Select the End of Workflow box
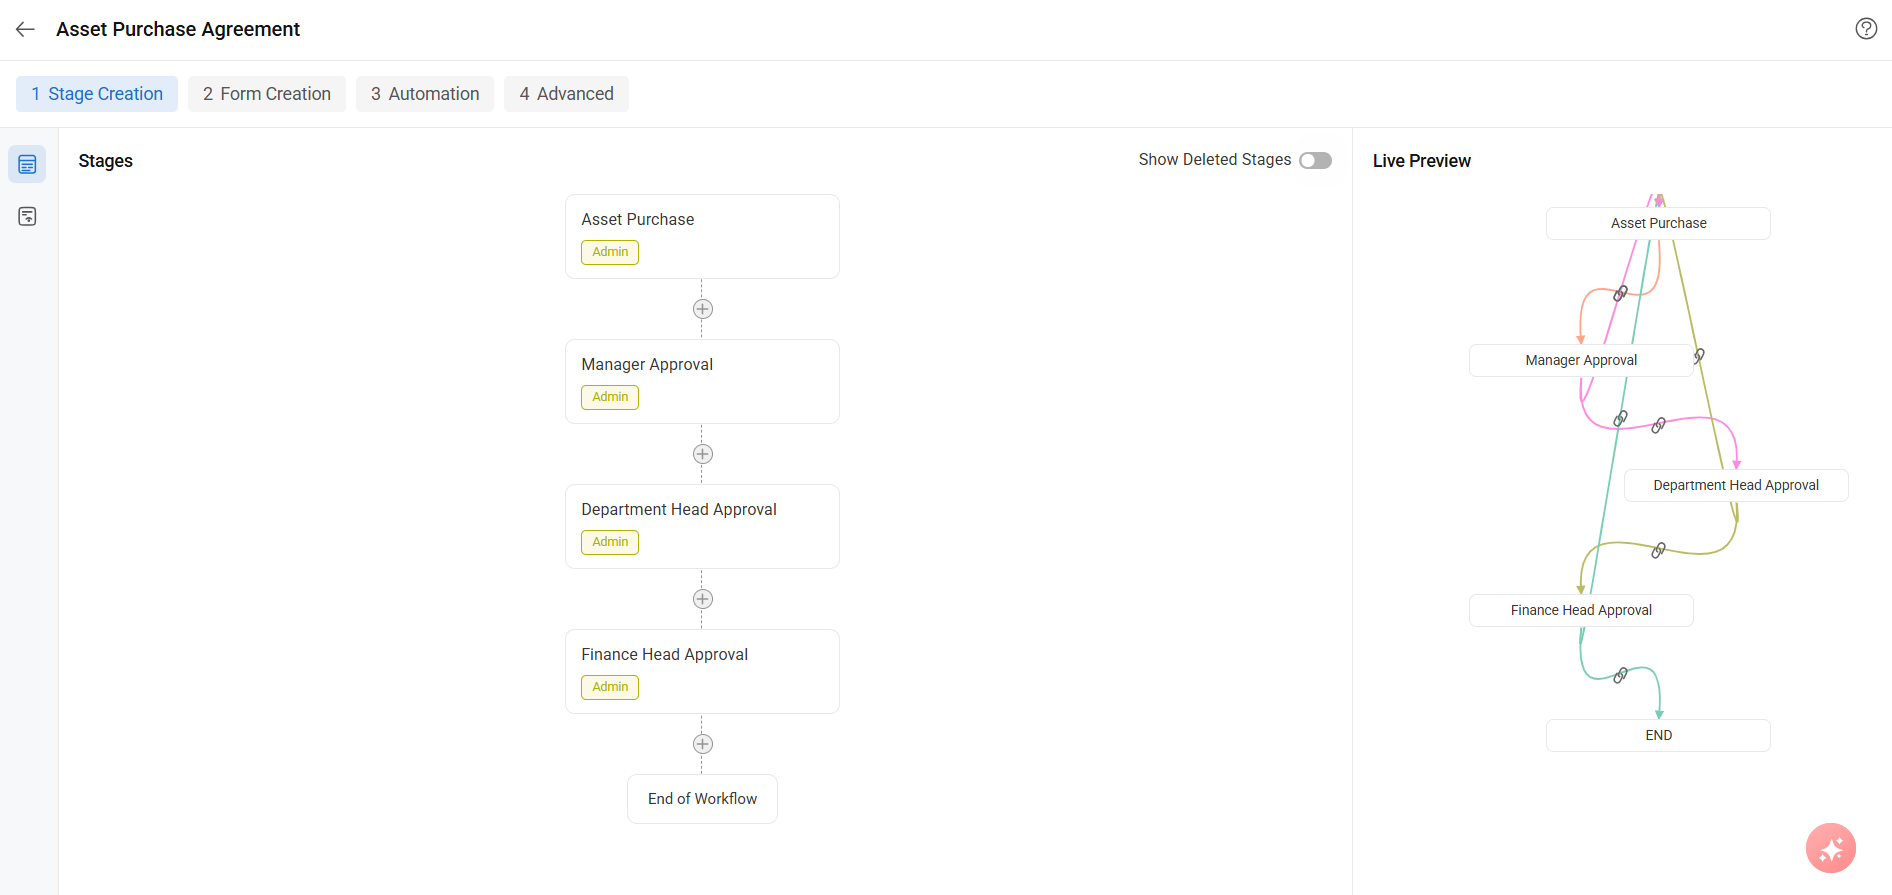 tap(702, 799)
